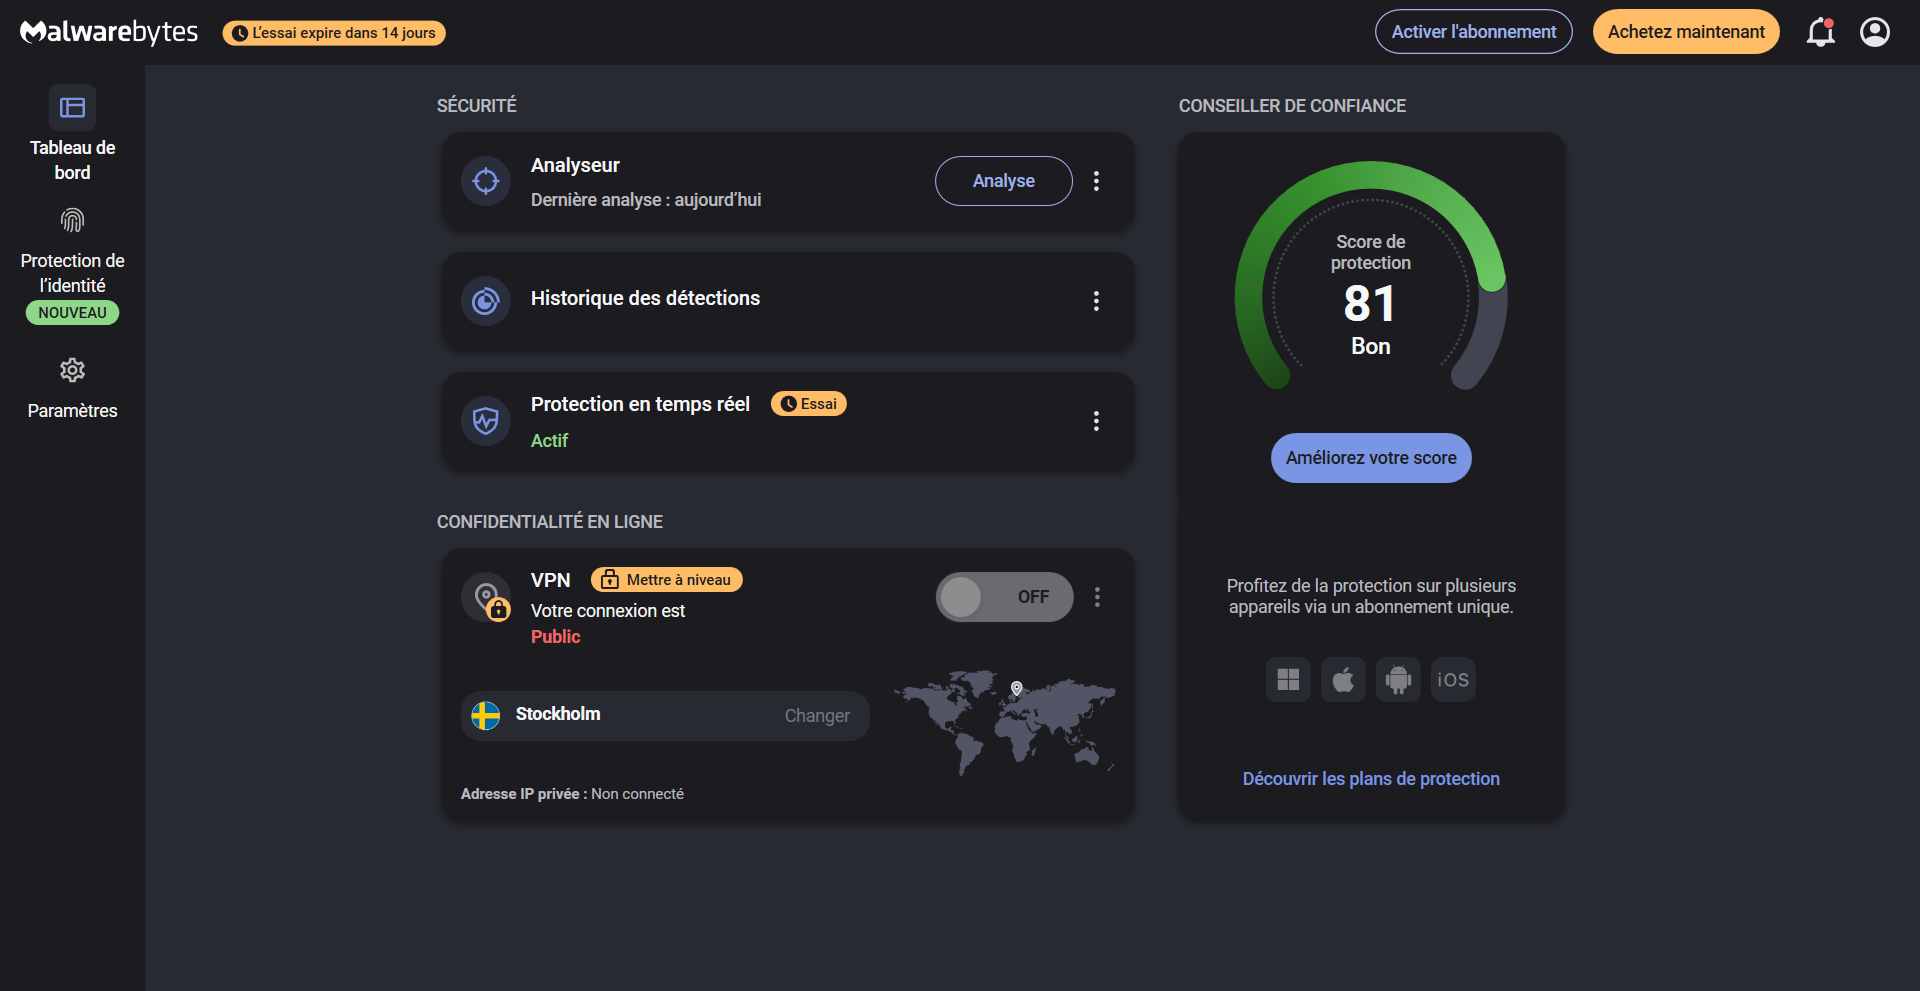Click Activer l'abonnement button
The width and height of the screenshot is (1920, 991).
pos(1474,32)
